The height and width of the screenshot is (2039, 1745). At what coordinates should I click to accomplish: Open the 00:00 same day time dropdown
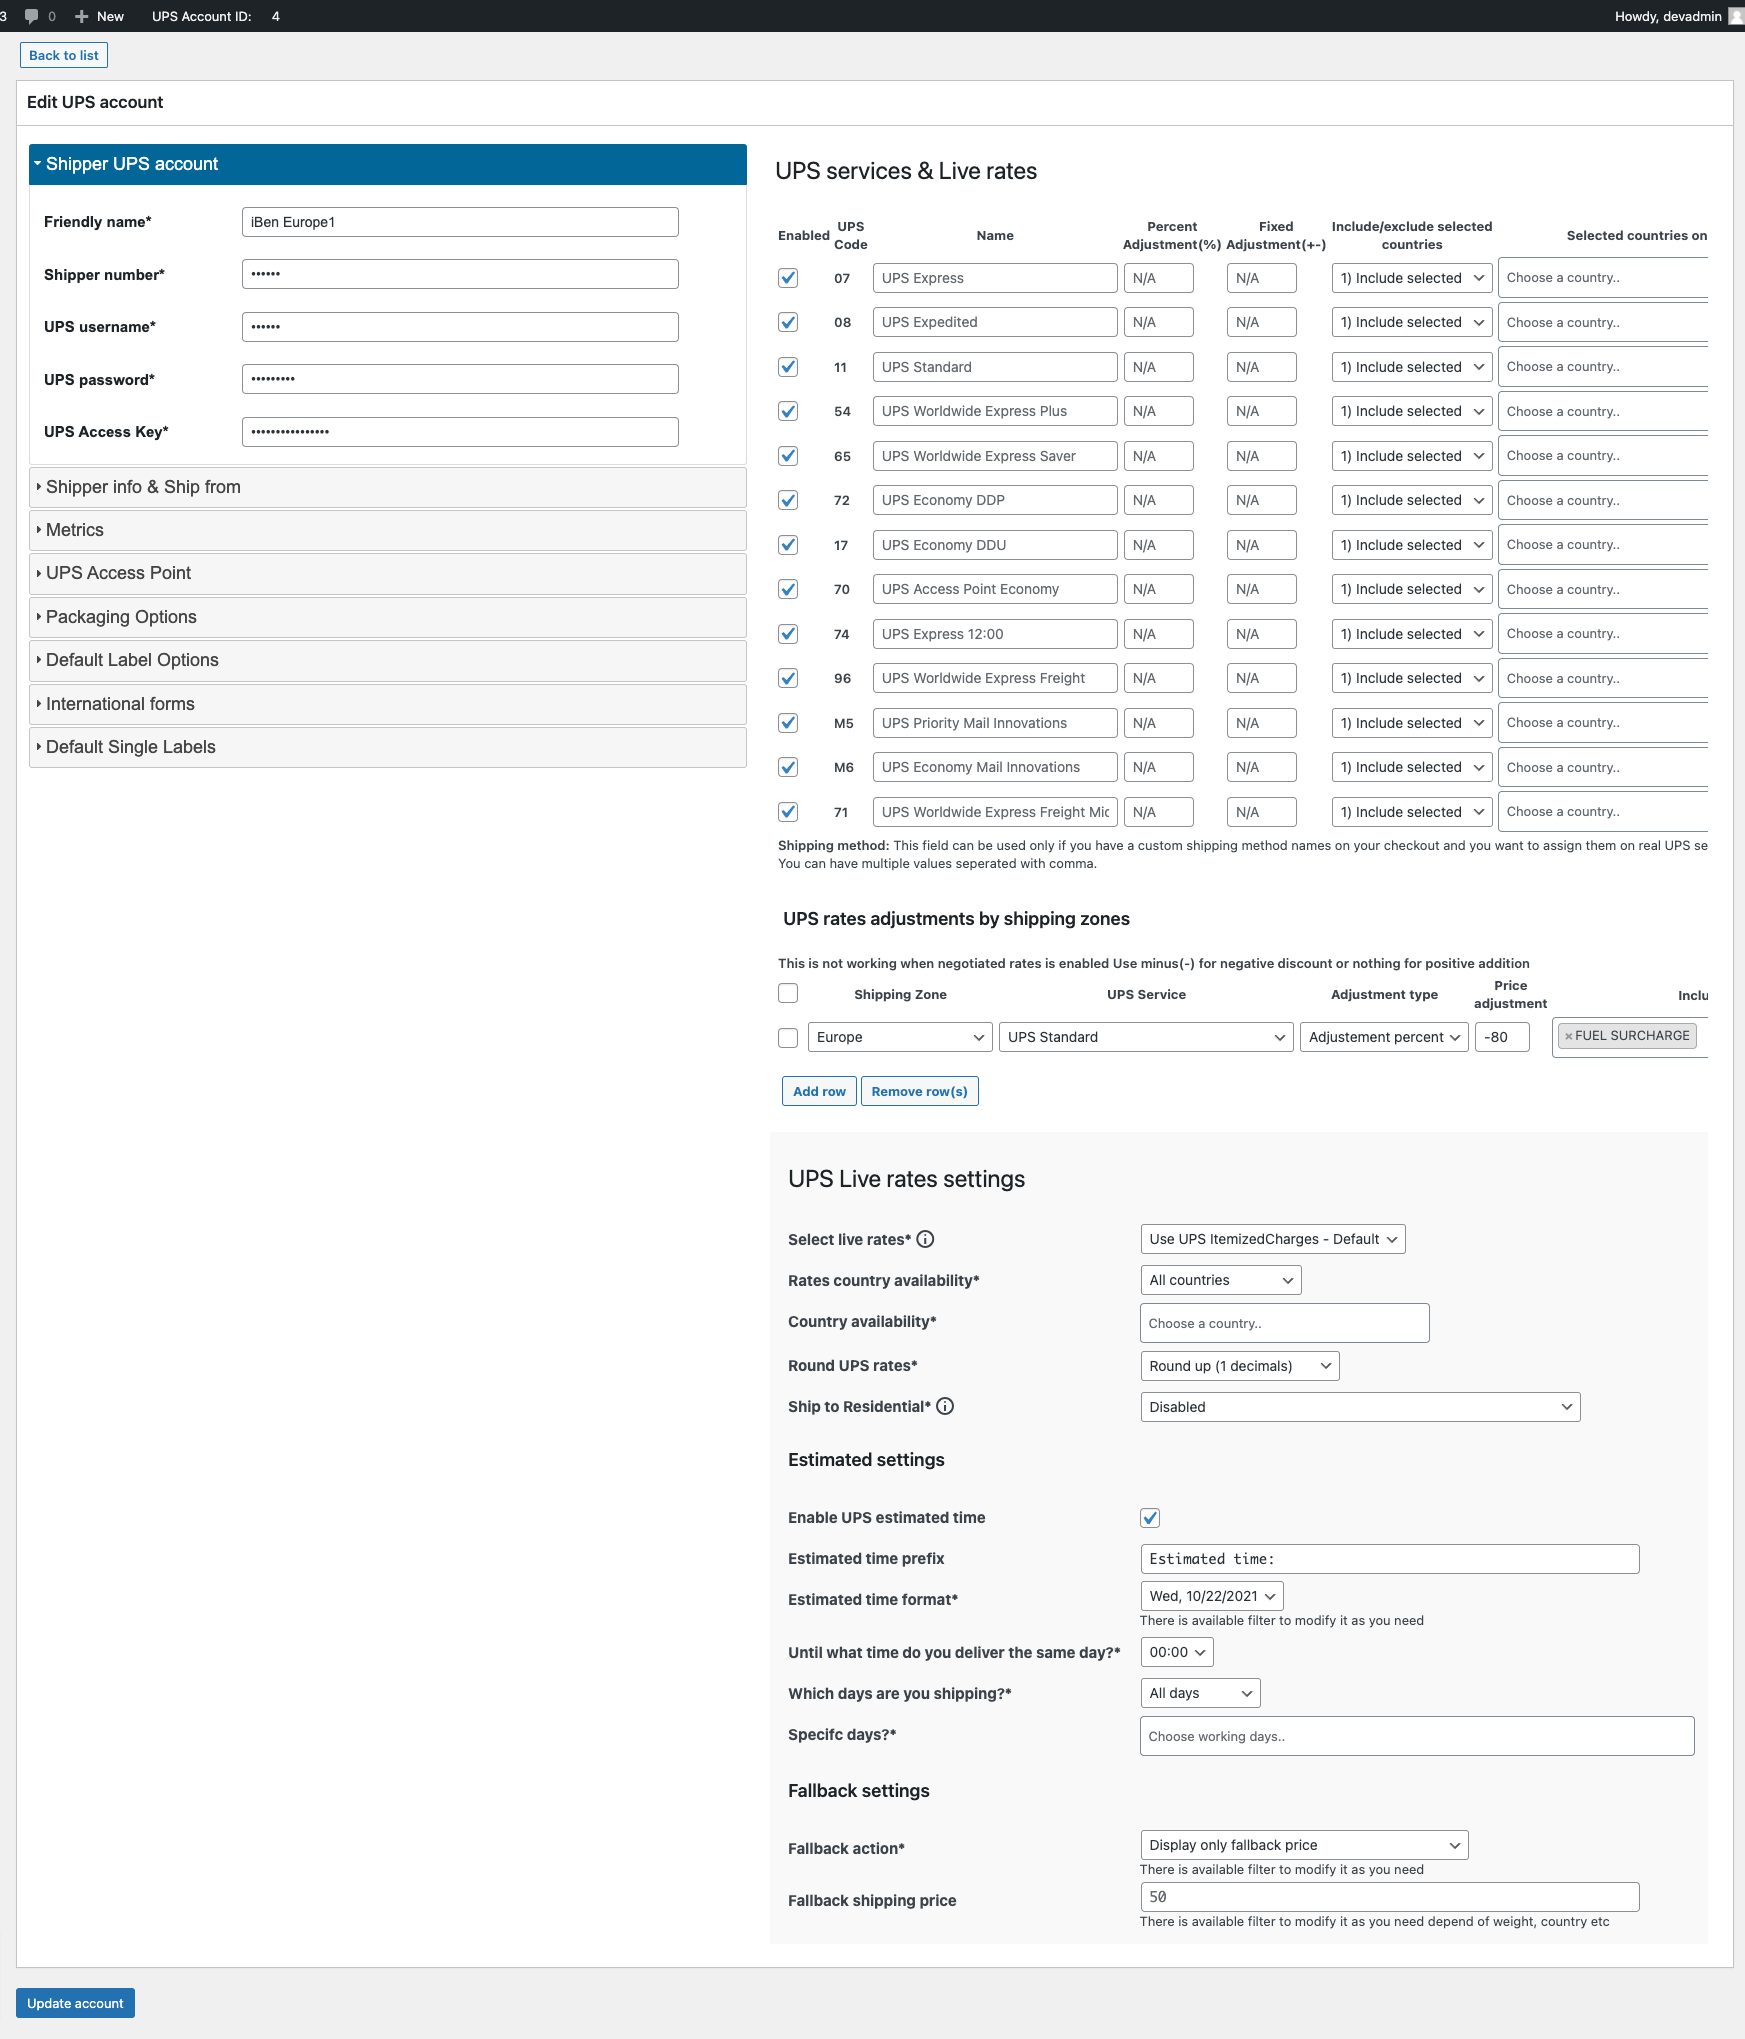pyautogui.click(x=1176, y=1652)
